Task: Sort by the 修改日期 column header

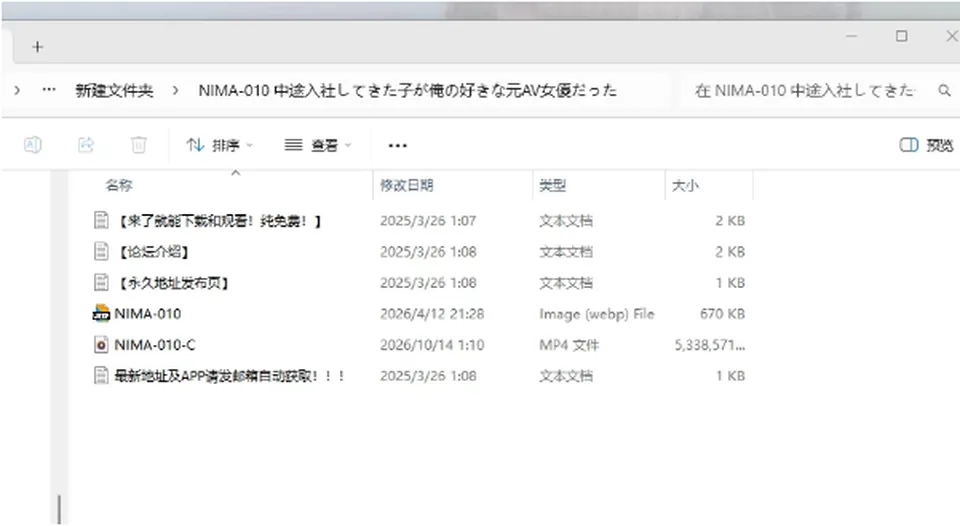Action: coord(407,185)
